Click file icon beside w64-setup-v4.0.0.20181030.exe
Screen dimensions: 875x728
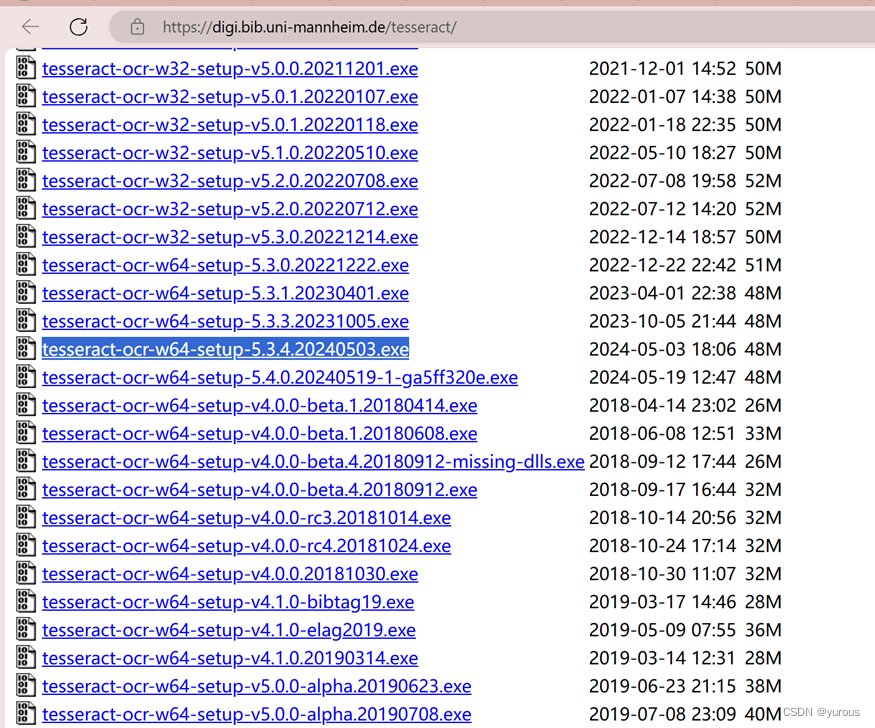26,573
